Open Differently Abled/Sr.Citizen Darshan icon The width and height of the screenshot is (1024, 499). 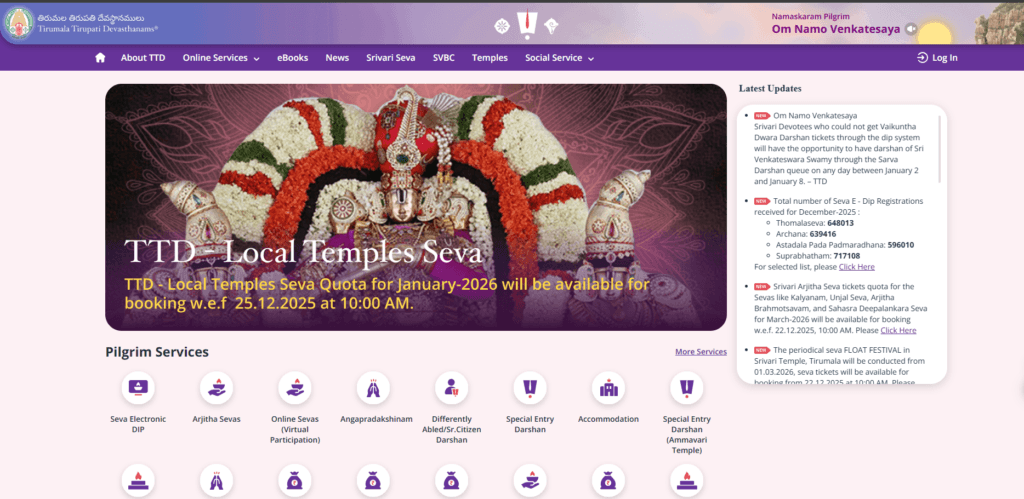[x=451, y=388]
